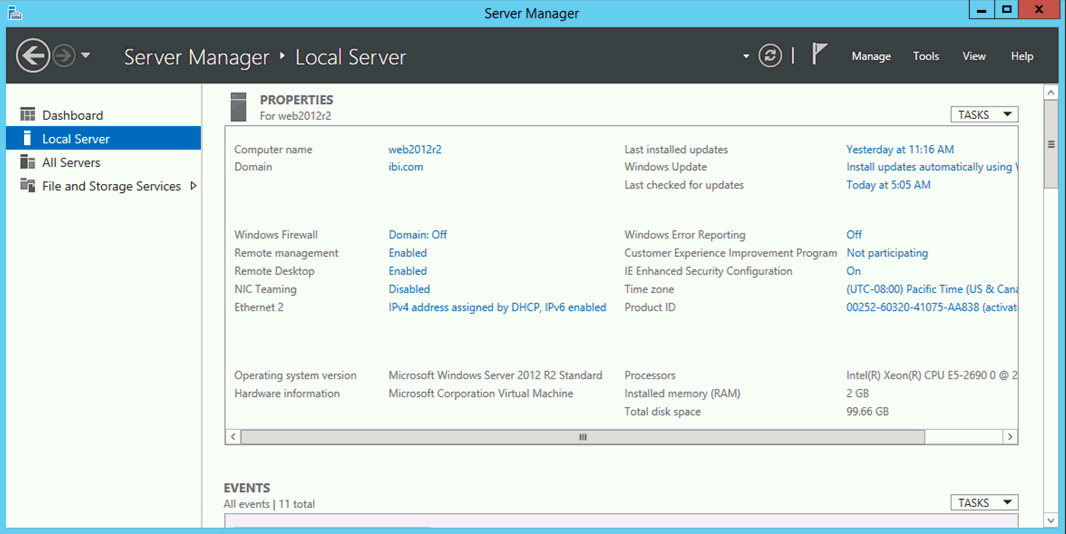Click Remote management Enabled link
The height and width of the screenshot is (534, 1066).
[x=407, y=253]
